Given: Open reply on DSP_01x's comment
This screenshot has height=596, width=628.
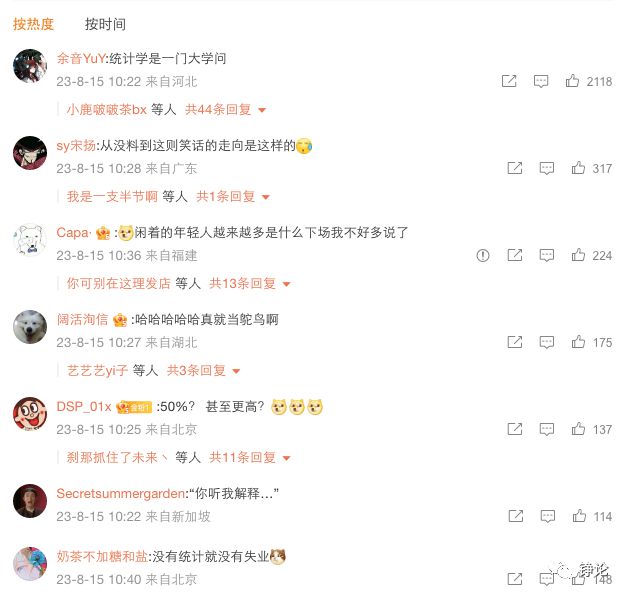Looking at the screenshot, I should [x=547, y=429].
